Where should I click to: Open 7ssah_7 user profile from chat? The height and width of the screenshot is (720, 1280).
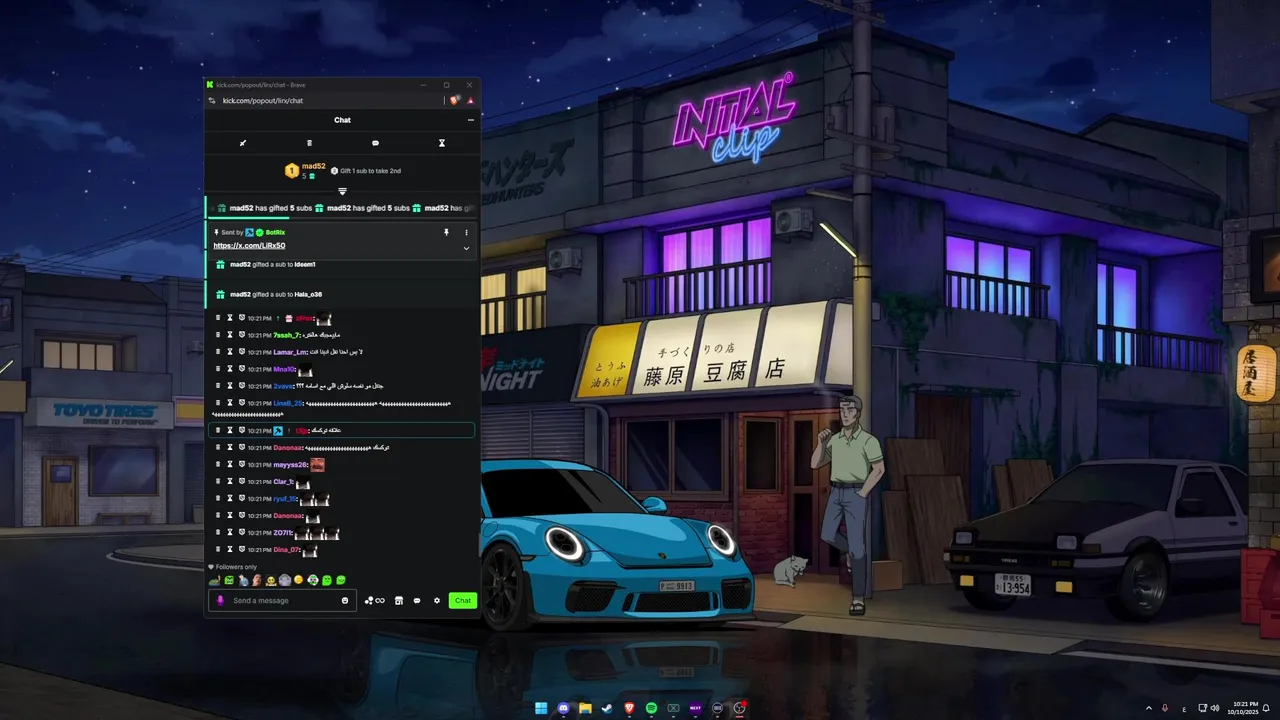click(286, 335)
